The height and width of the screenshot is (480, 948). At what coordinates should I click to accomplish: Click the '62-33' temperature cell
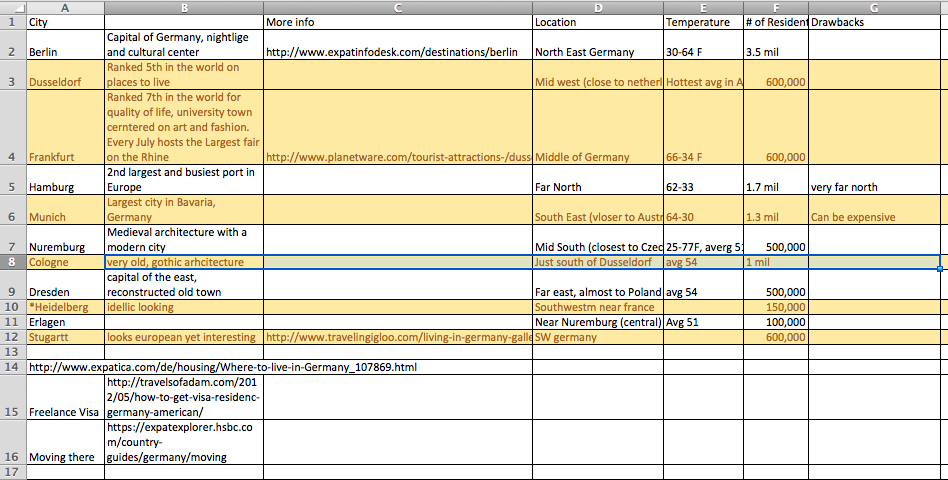pyautogui.click(x=704, y=180)
